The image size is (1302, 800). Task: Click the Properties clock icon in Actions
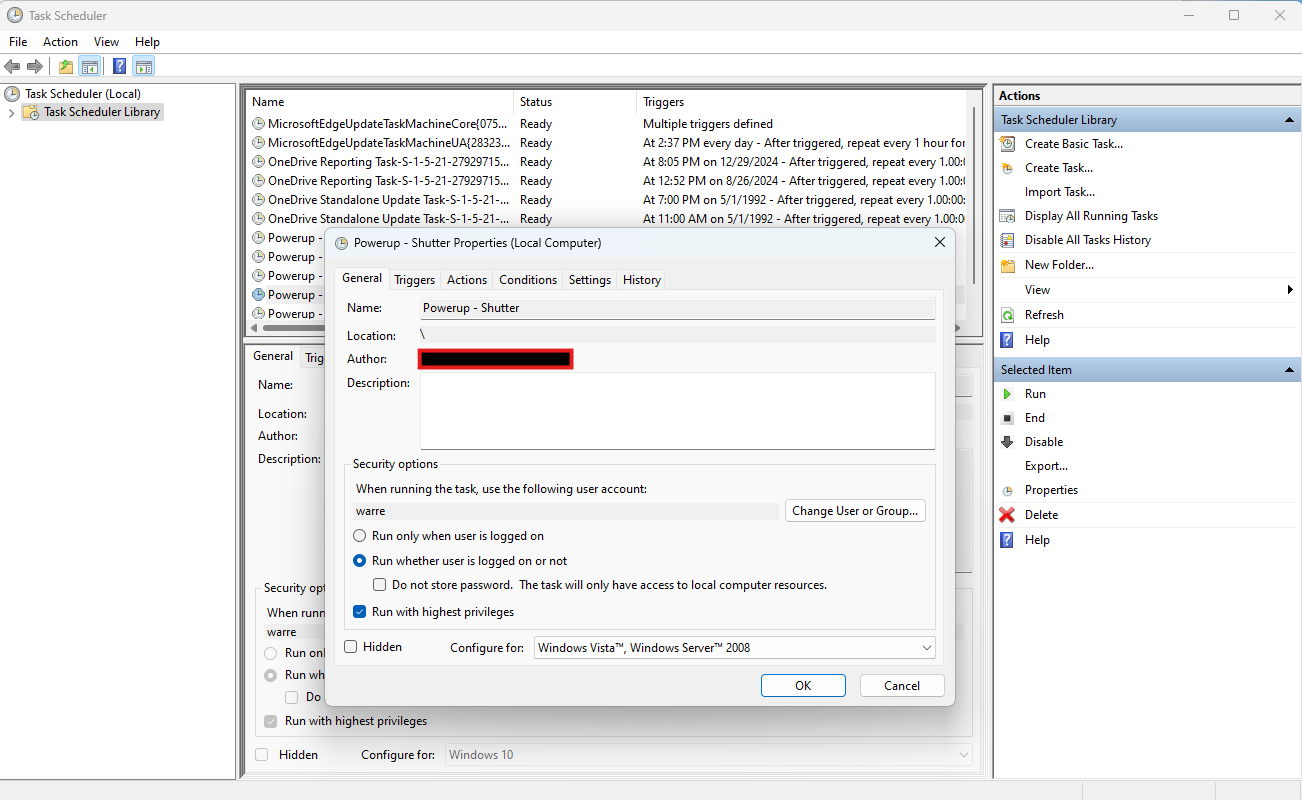(x=1007, y=490)
